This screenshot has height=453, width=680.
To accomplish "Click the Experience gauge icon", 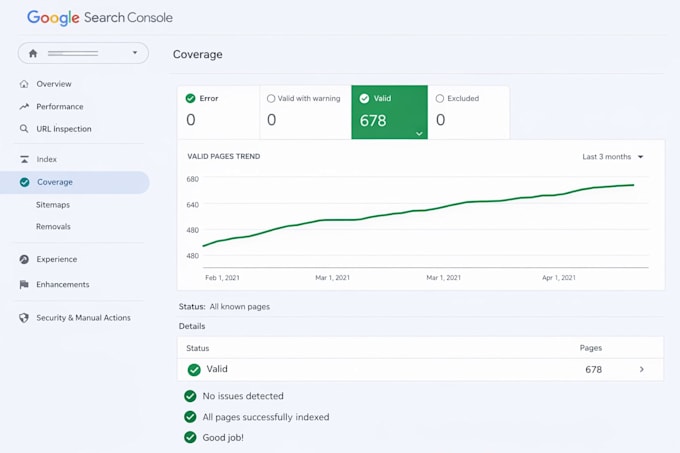I will [24, 259].
